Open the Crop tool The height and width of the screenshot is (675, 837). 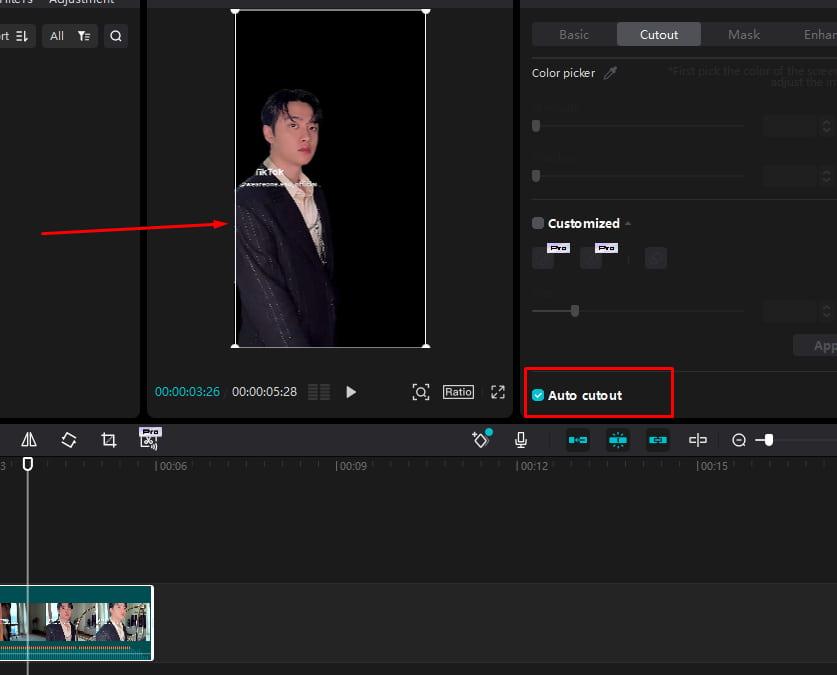pyautogui.click(x=108, y=439)
